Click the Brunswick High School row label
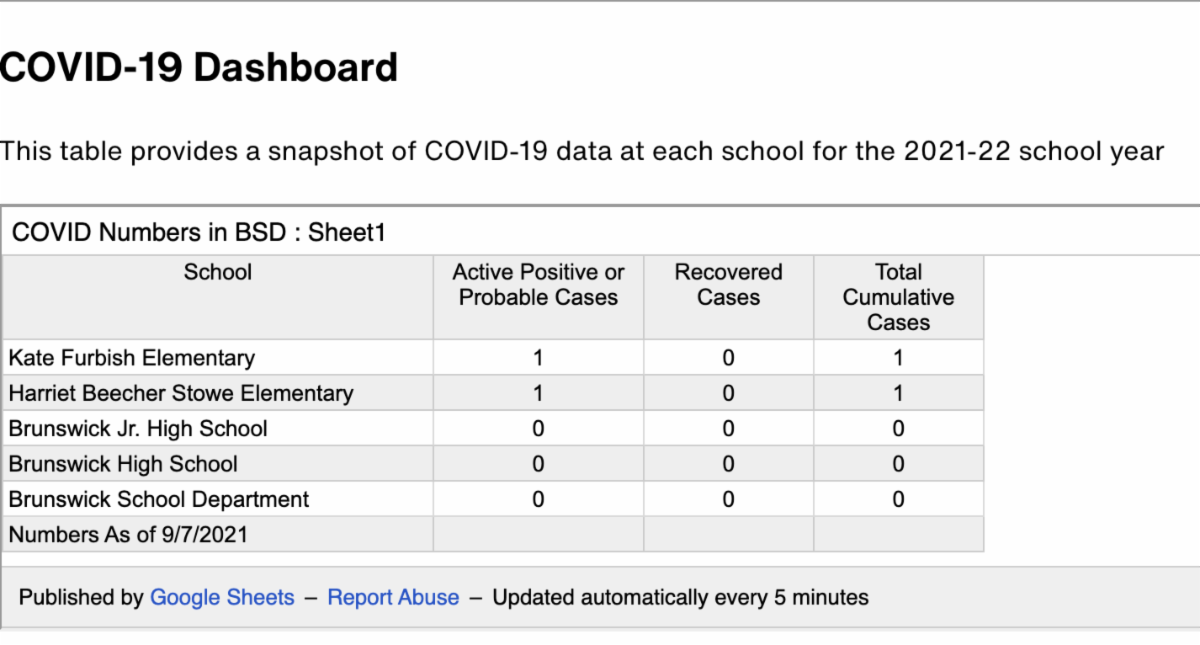The width and height of the screenshot is (1200, 645). pyautogui.click(x=123, y=464)
